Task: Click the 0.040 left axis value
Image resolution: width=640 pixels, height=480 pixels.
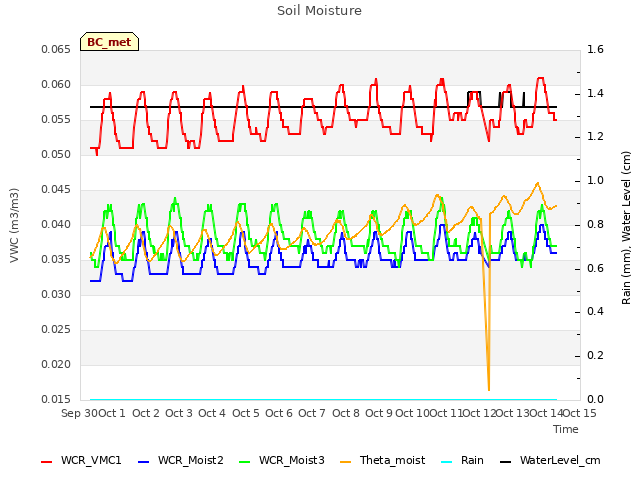Action: (56, 224)
